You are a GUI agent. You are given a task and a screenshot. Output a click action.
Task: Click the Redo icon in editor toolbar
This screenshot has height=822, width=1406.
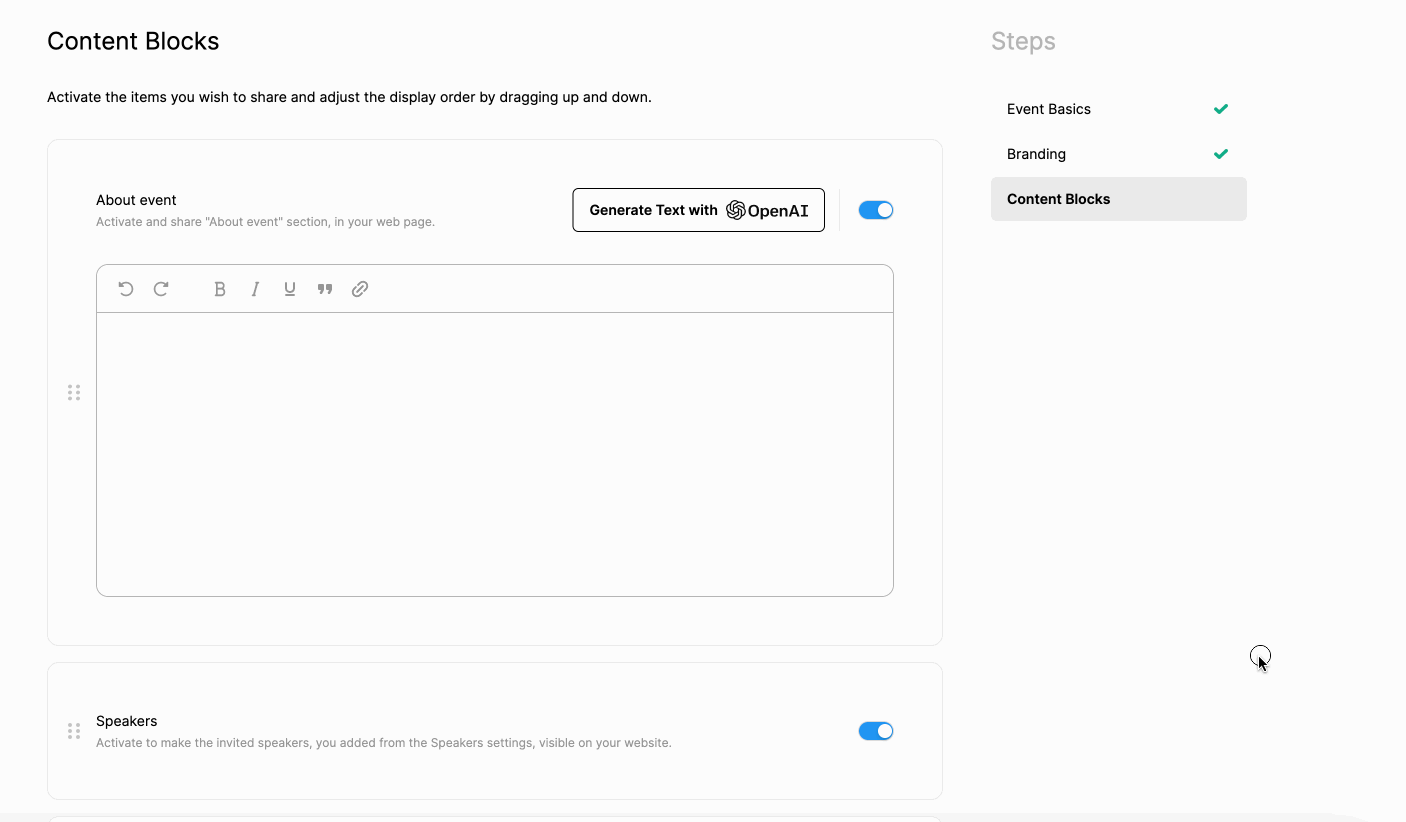point(161,289)
